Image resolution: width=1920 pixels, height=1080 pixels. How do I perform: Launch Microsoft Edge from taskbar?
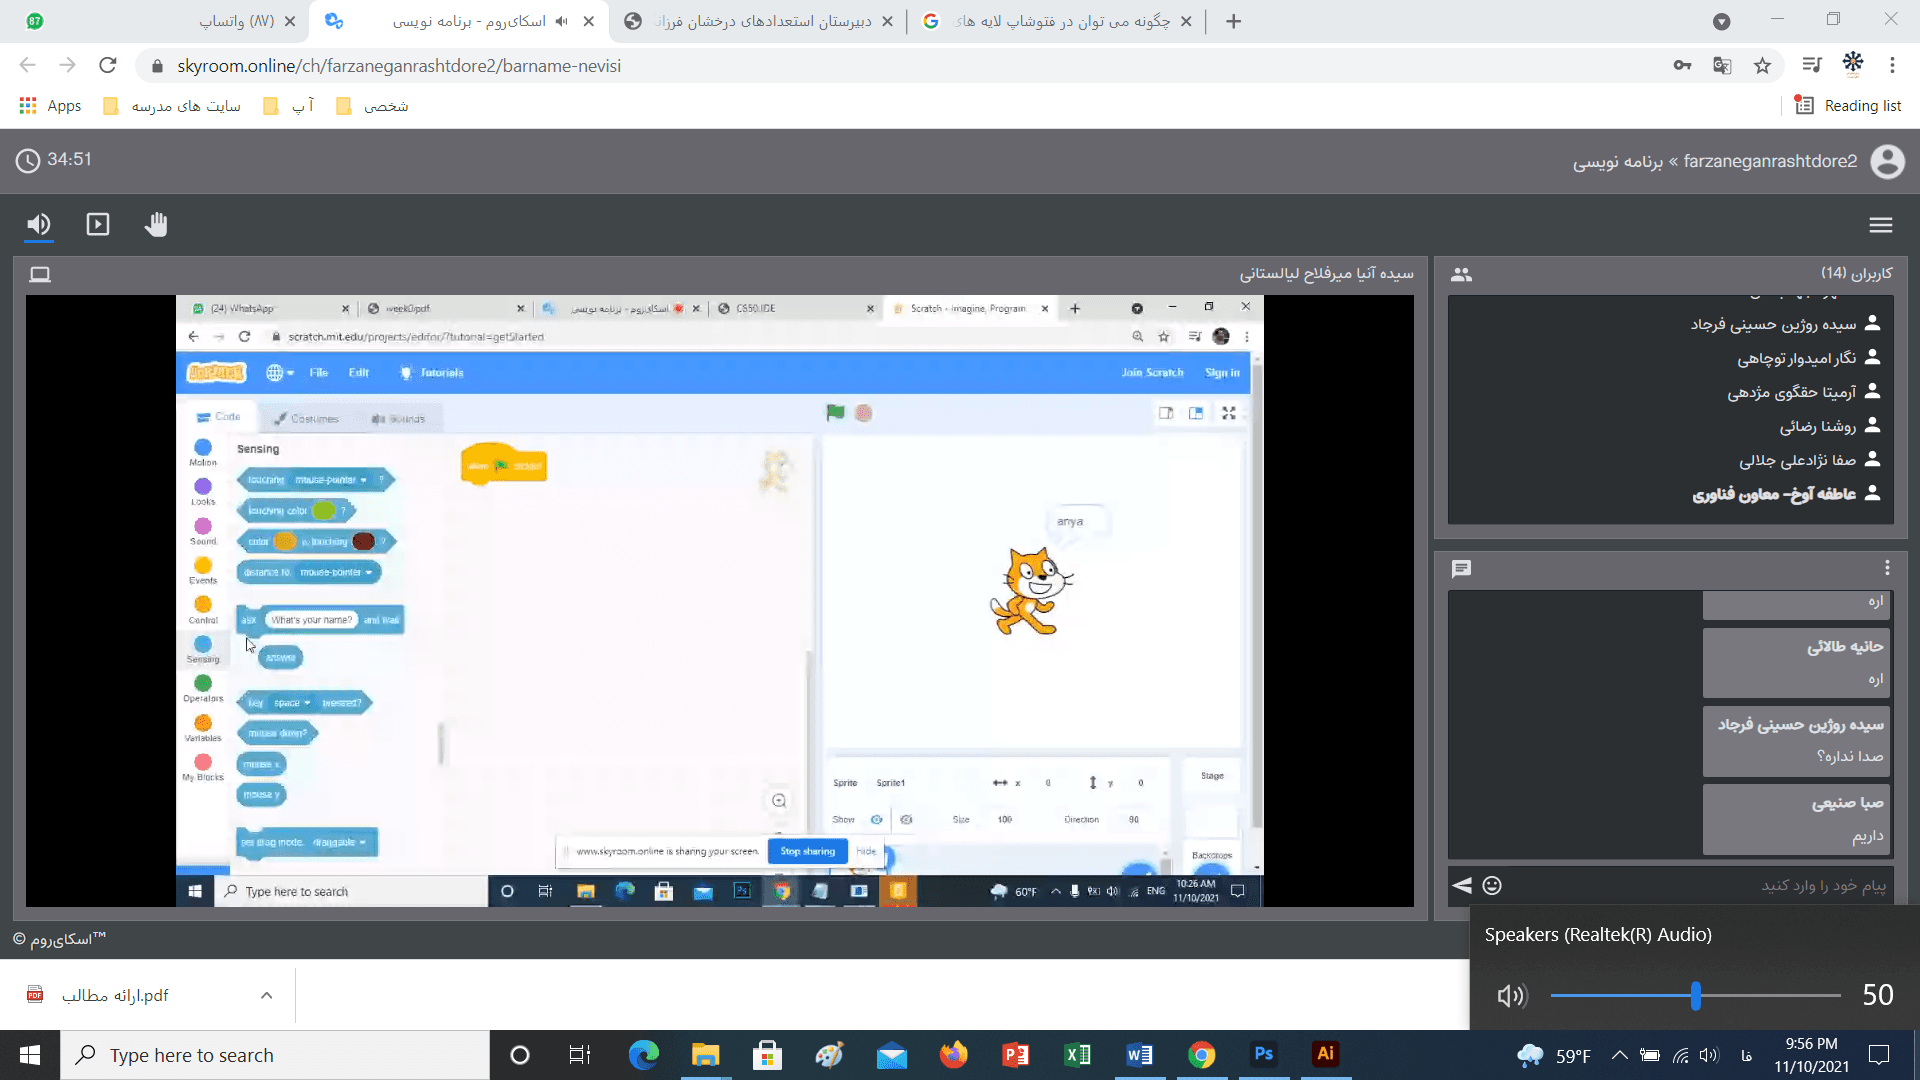[x=643, y=1055]
